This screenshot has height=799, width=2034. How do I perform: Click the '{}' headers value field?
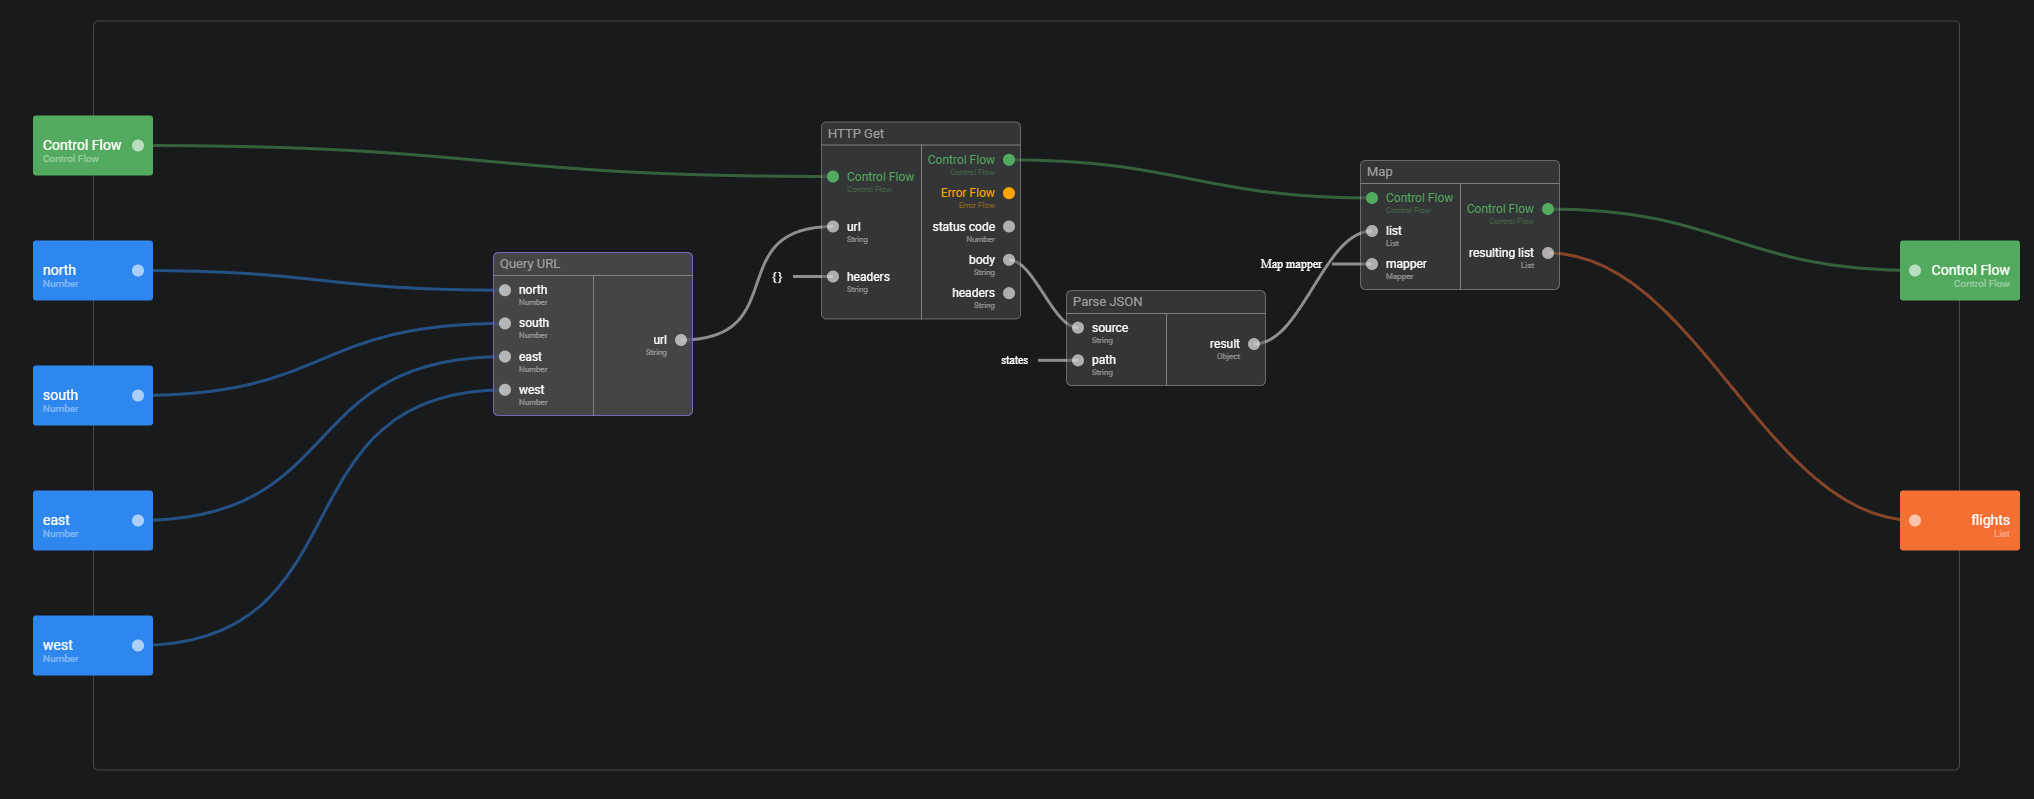[x=777, y=278]
